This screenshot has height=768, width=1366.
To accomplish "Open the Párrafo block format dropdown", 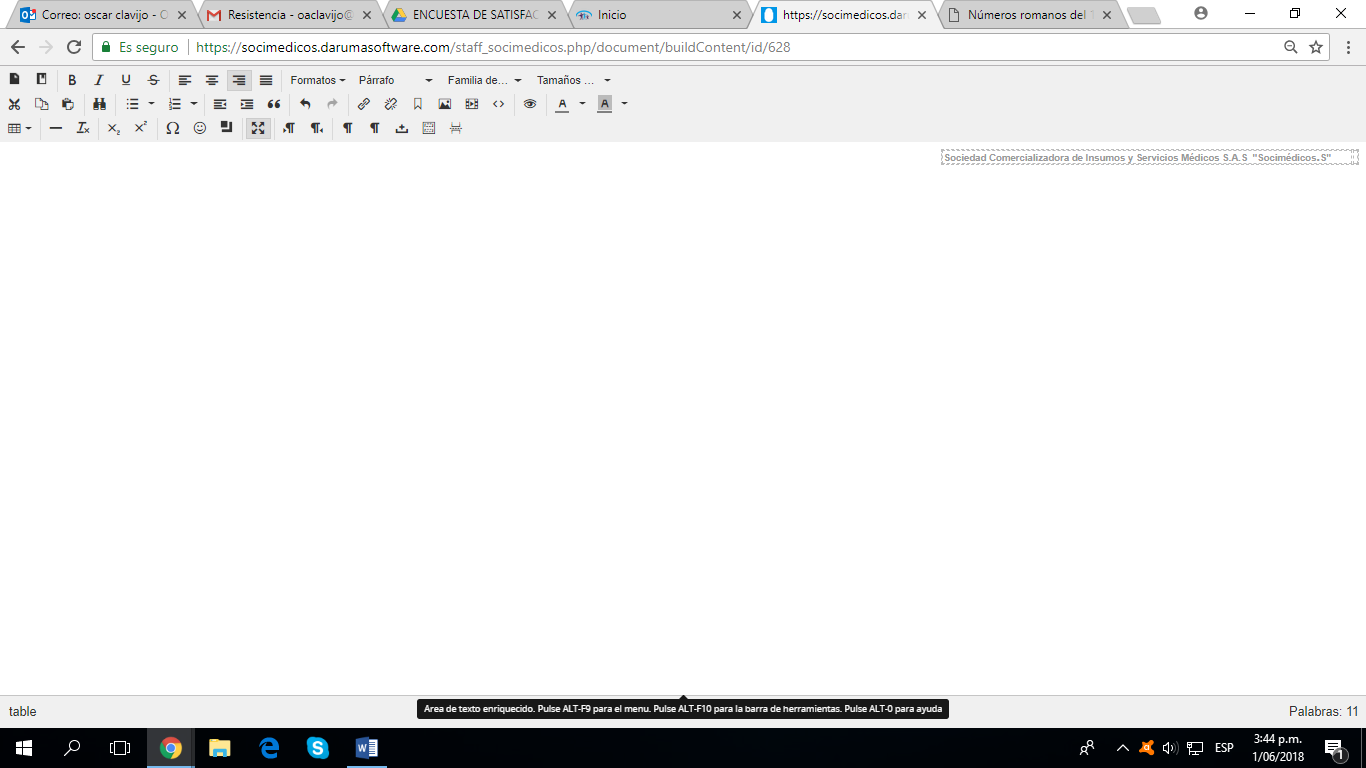I will (395, 80).
